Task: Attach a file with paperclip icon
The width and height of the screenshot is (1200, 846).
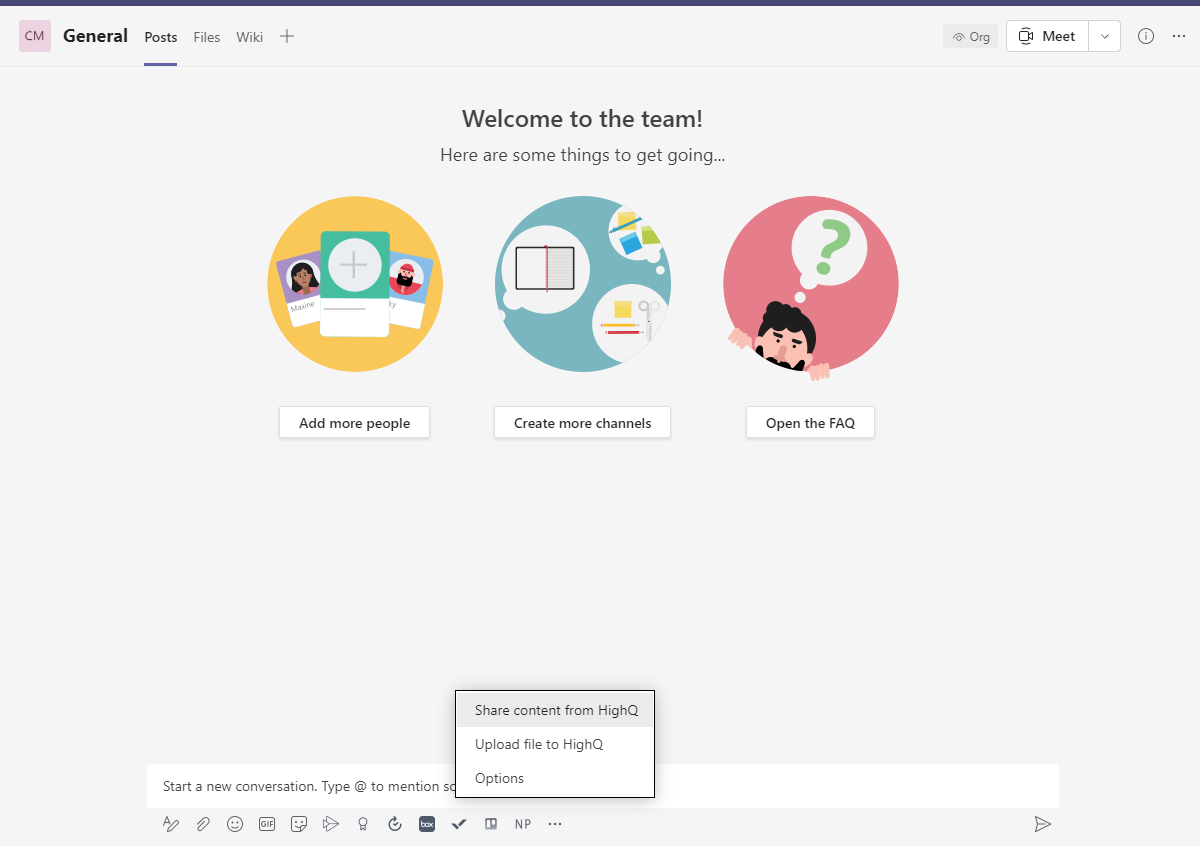Action: pyautogui.click(x=203, y=824)
